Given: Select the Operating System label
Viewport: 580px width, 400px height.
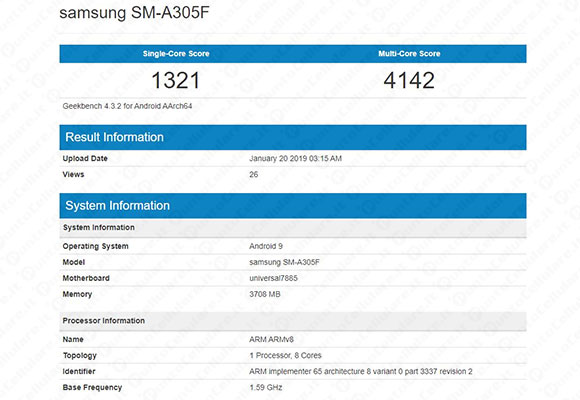Looking at the screenshot, I should (95, 246).
